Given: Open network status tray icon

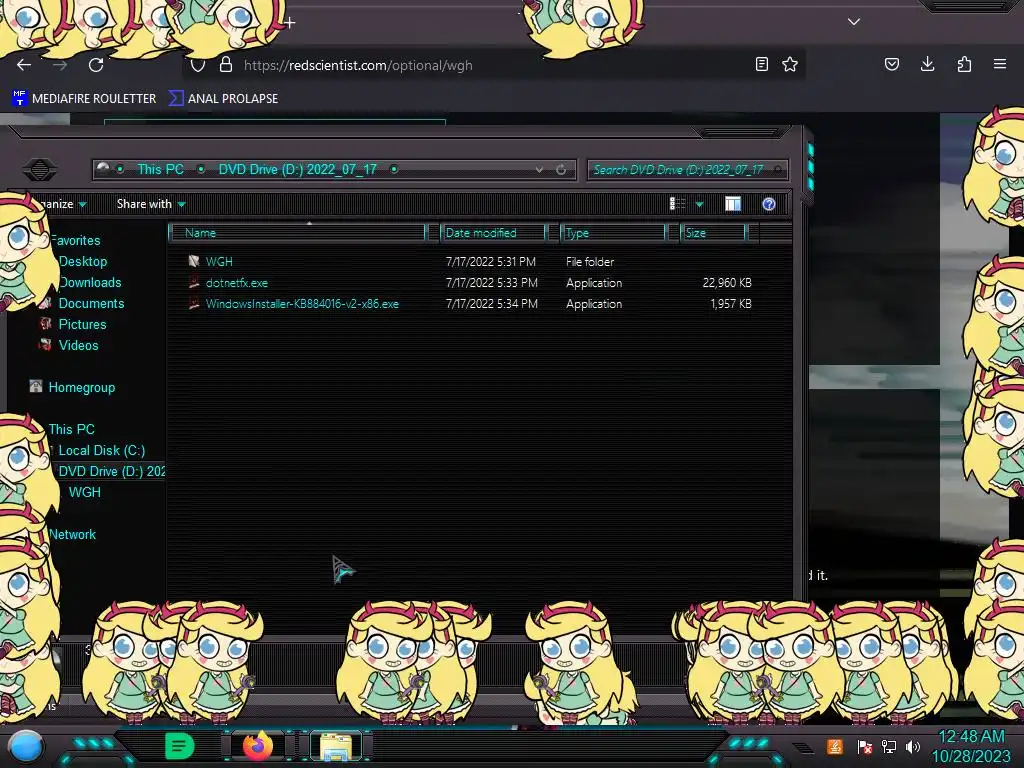Looking at the screenshot, I should (x=889, y=746).
